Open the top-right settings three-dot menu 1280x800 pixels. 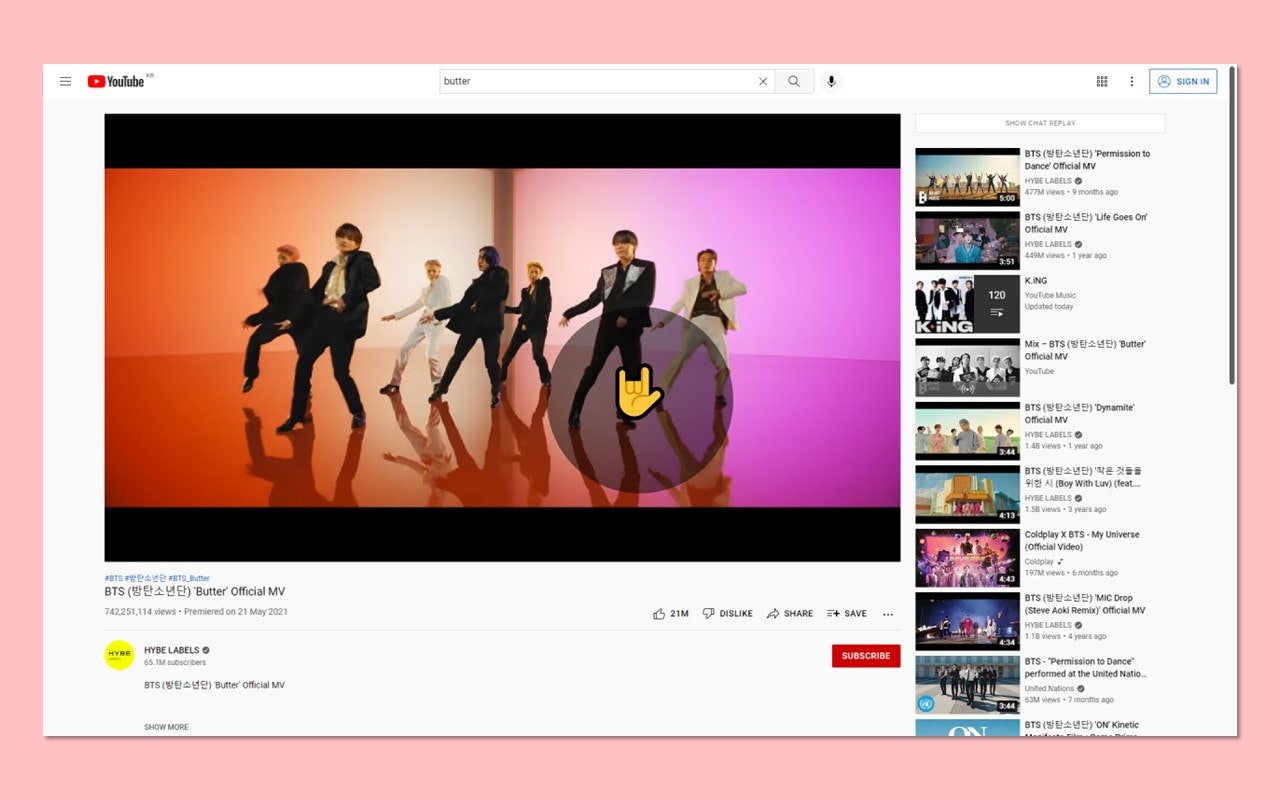pyautogui.click(x=1131, y=81)
